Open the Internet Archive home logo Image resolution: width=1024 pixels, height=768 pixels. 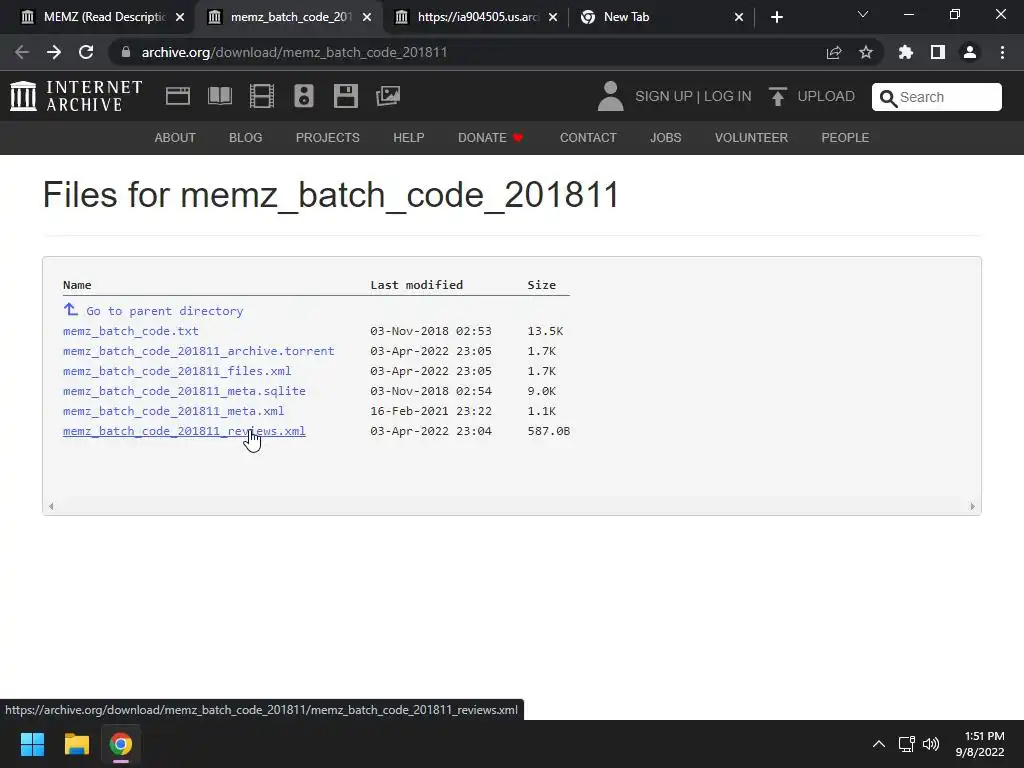coord(76,96)
